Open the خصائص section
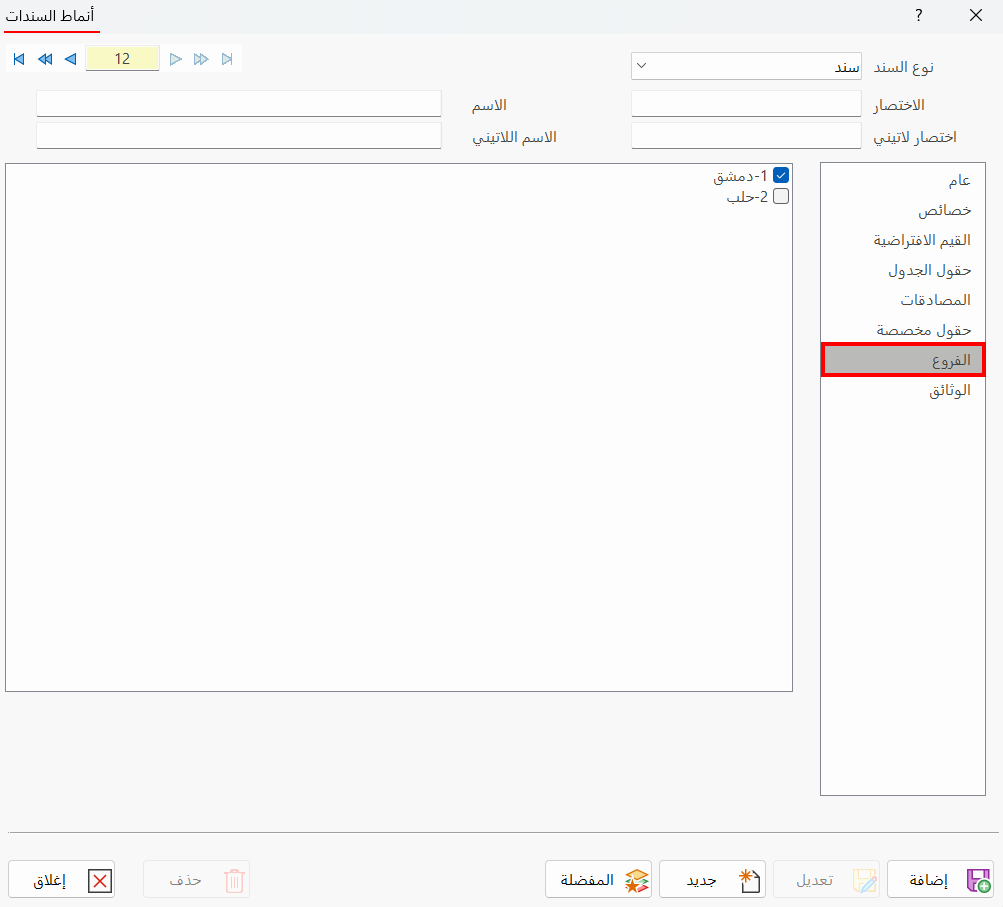 tap(903, 210)
